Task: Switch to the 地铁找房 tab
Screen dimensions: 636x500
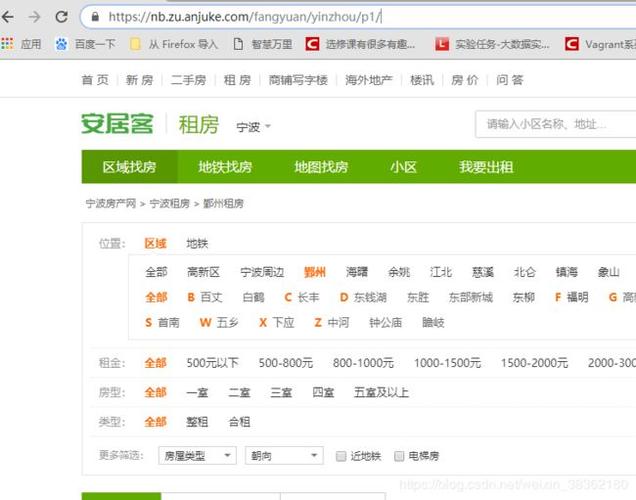Action: pyautogui.click(x=225, y=167)
